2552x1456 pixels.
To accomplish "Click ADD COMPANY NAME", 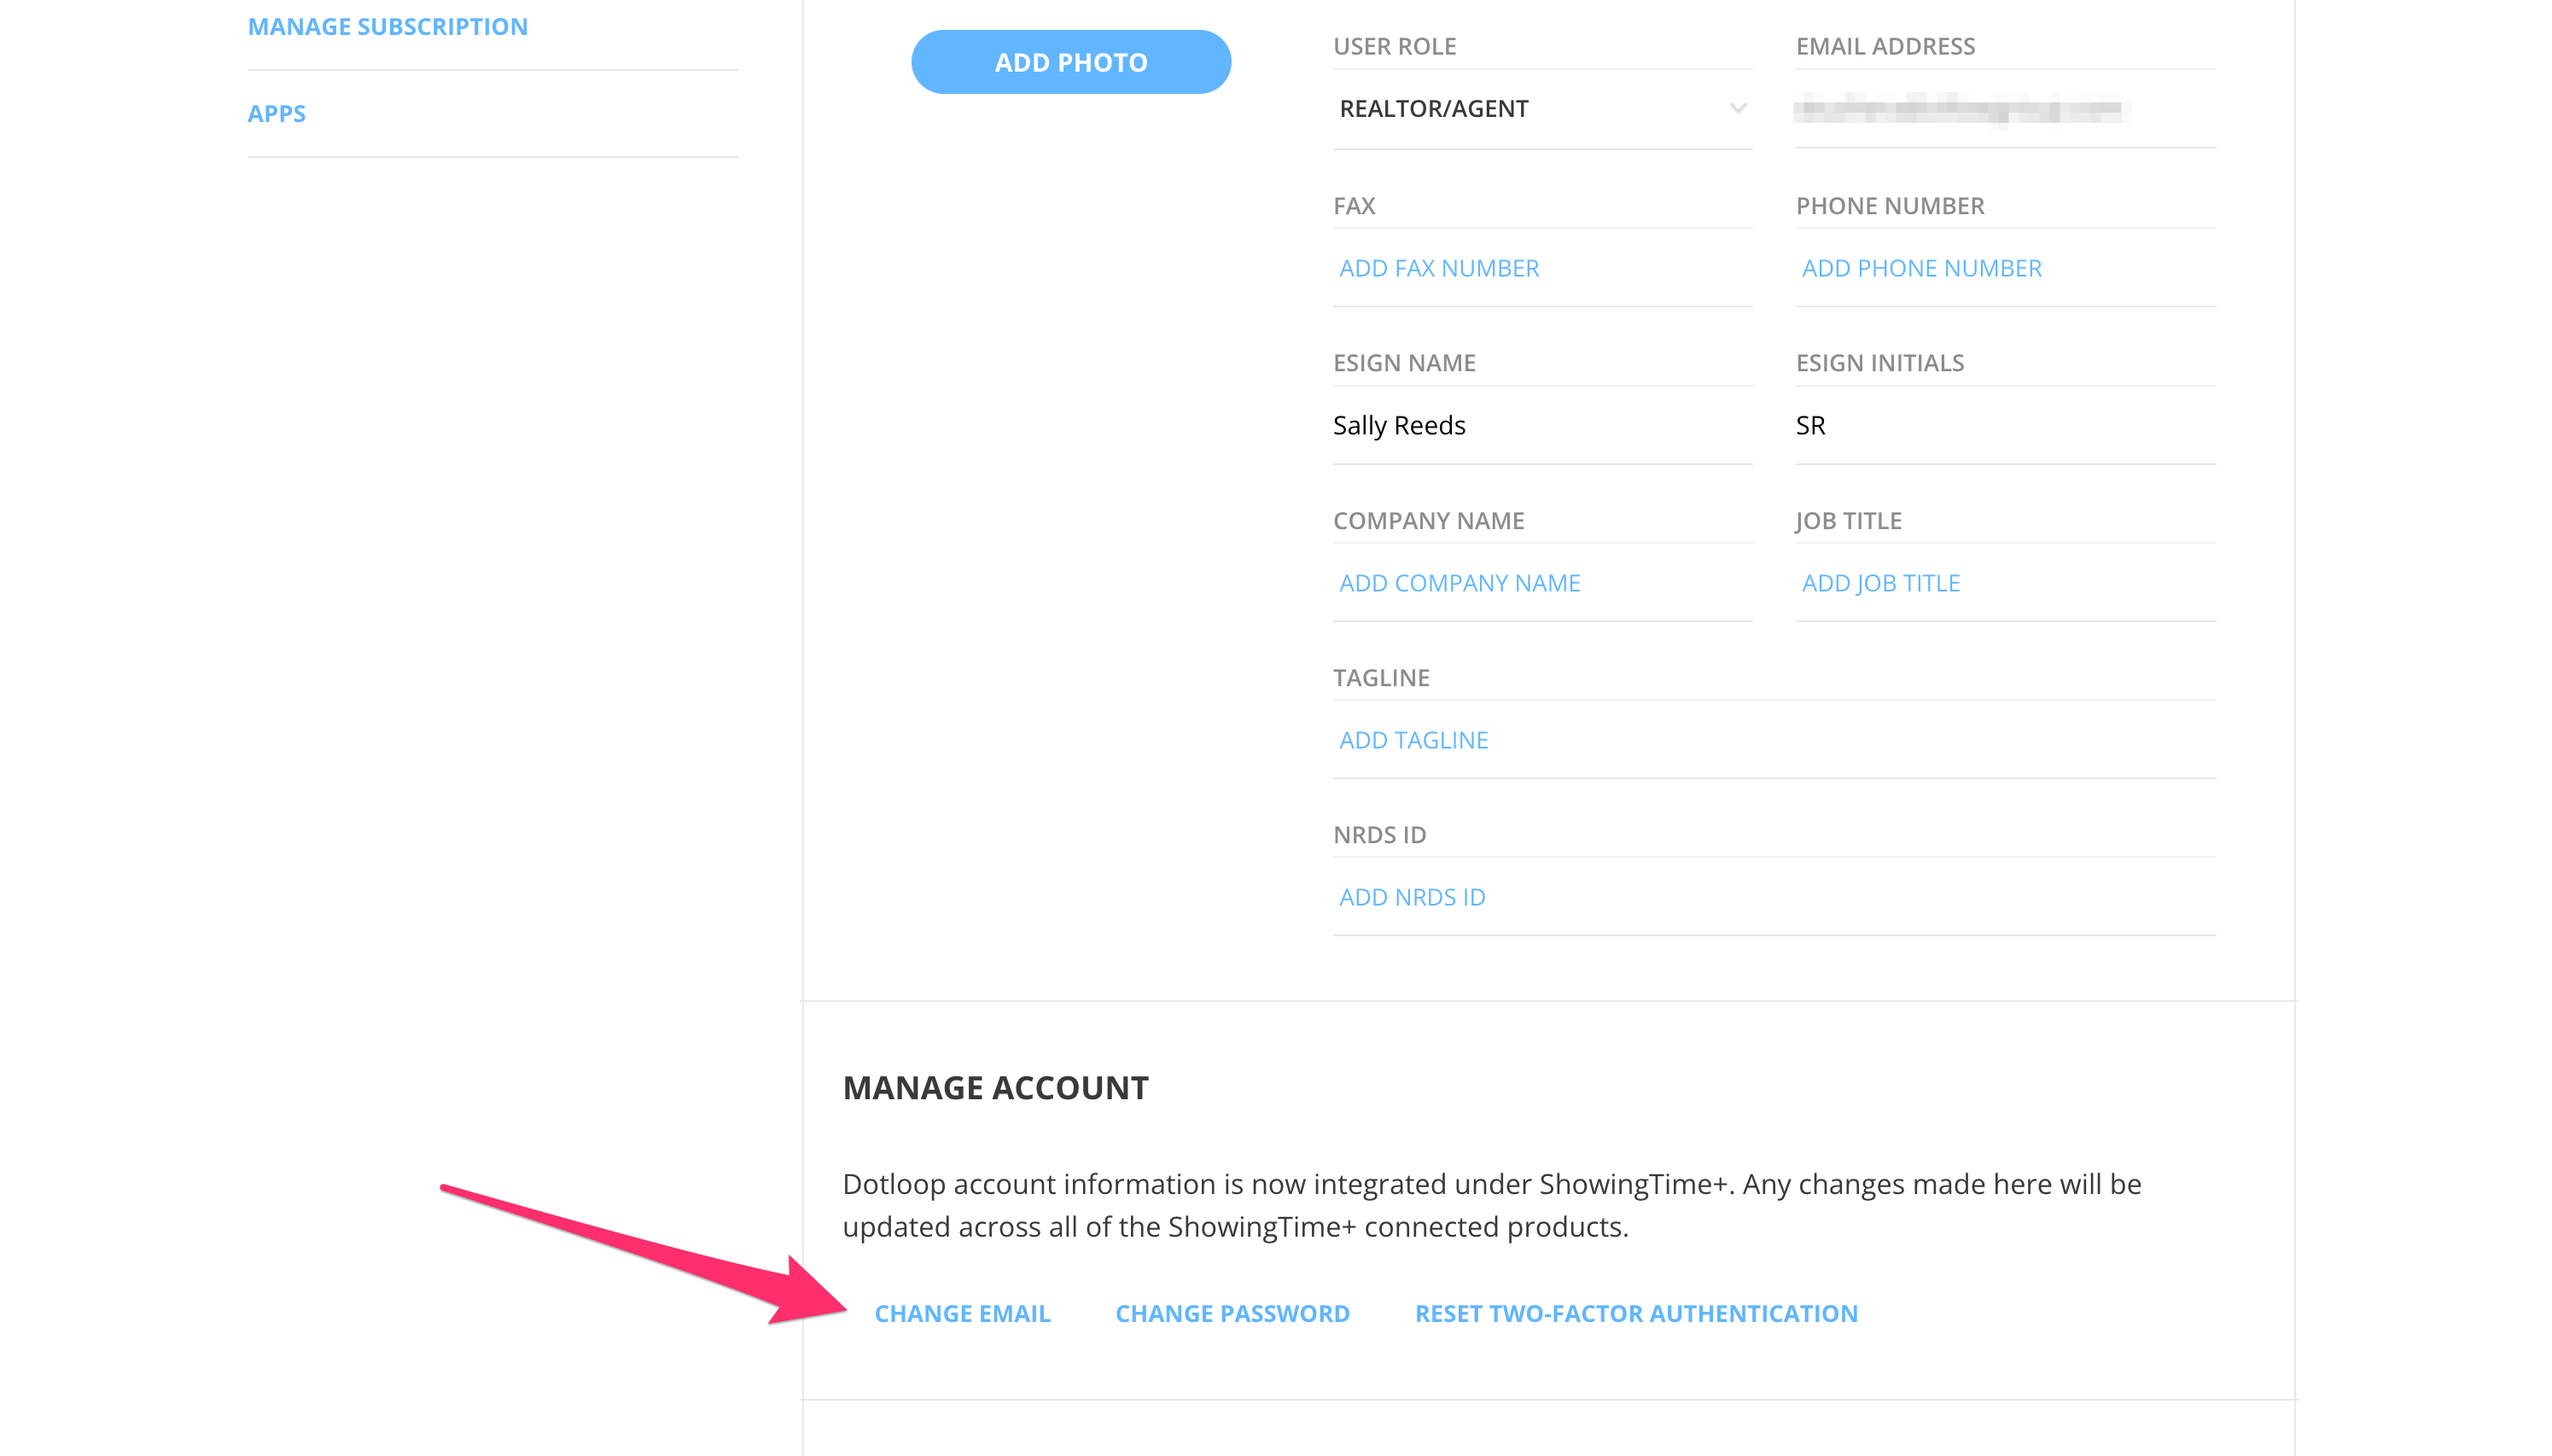I will point(1459,582).
